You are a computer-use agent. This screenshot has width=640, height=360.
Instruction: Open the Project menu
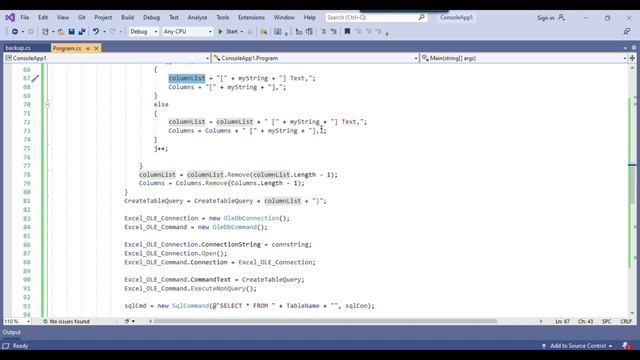pos(103,18)
